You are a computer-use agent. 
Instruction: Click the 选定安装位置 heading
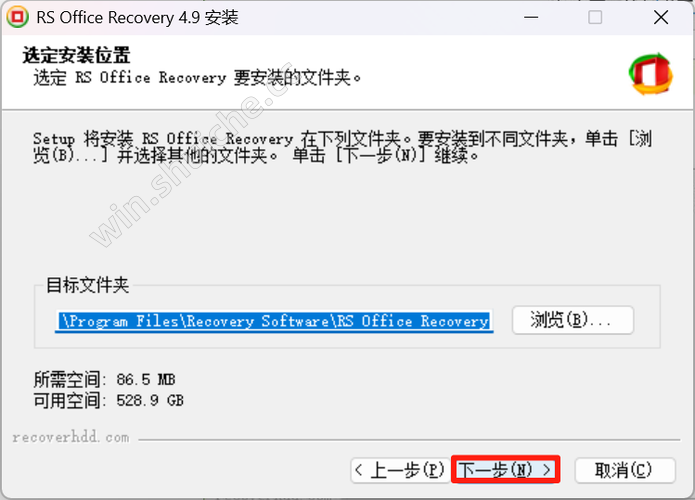[x=76, y=55]
